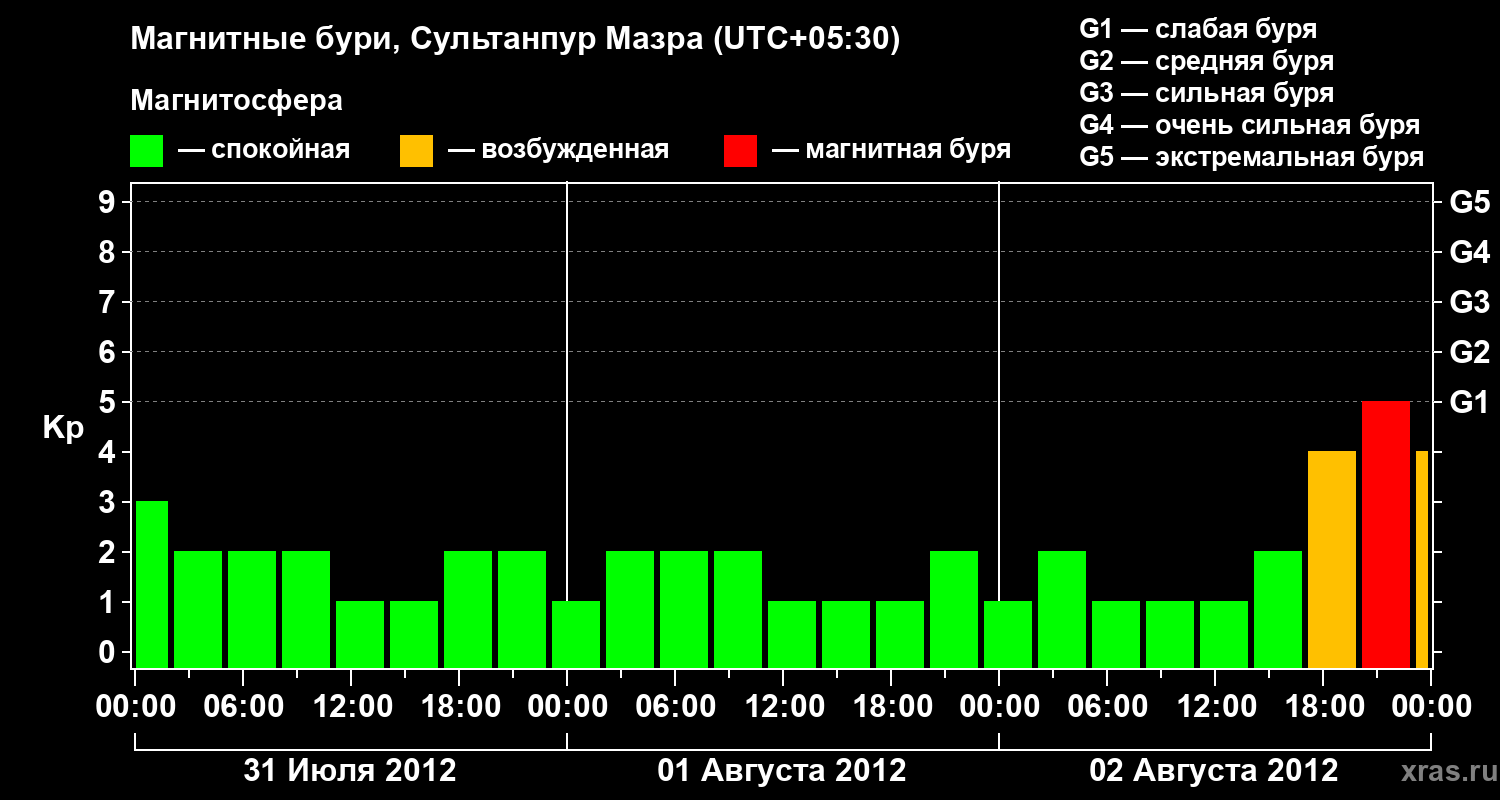Click the '02 Августа 2012' date label
The image size is (1500, 800).
pos(1214,771)
